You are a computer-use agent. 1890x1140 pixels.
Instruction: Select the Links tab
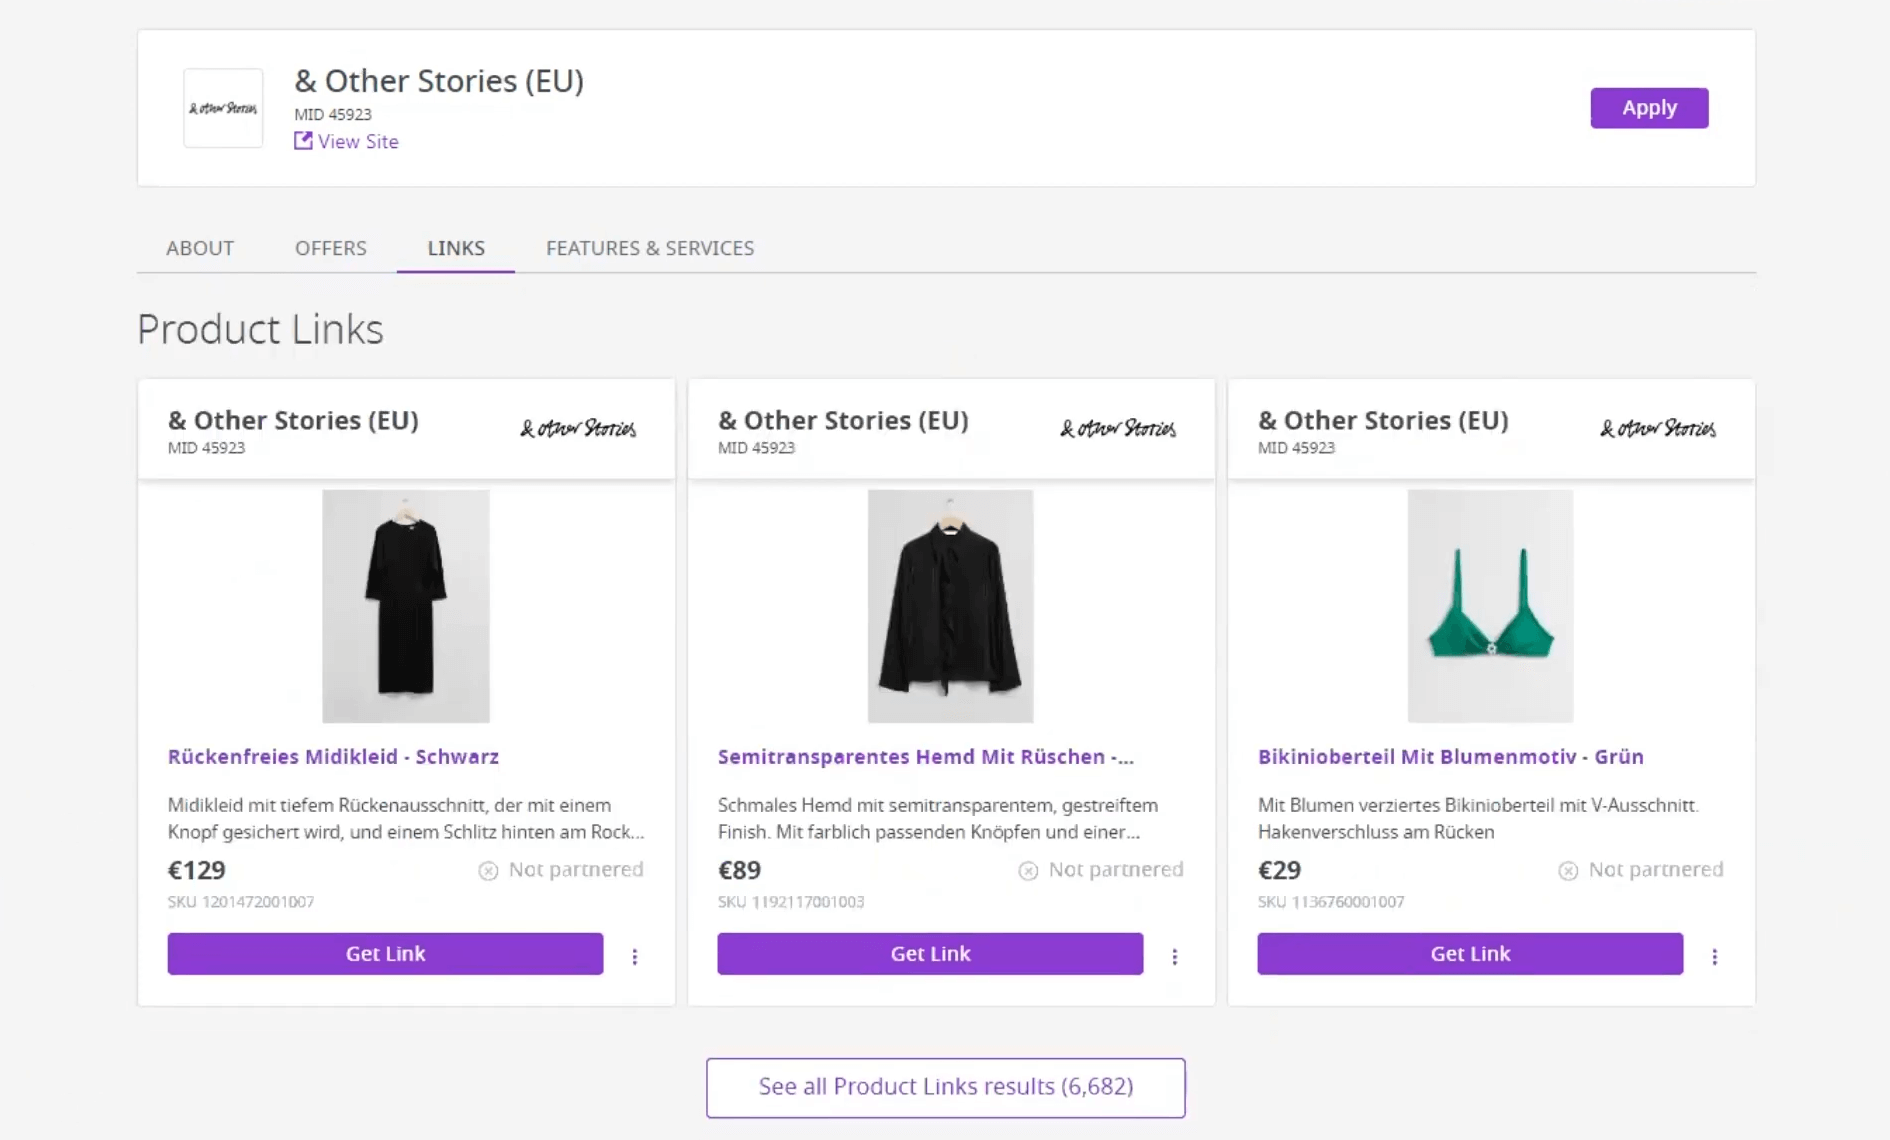coord(456,248)
